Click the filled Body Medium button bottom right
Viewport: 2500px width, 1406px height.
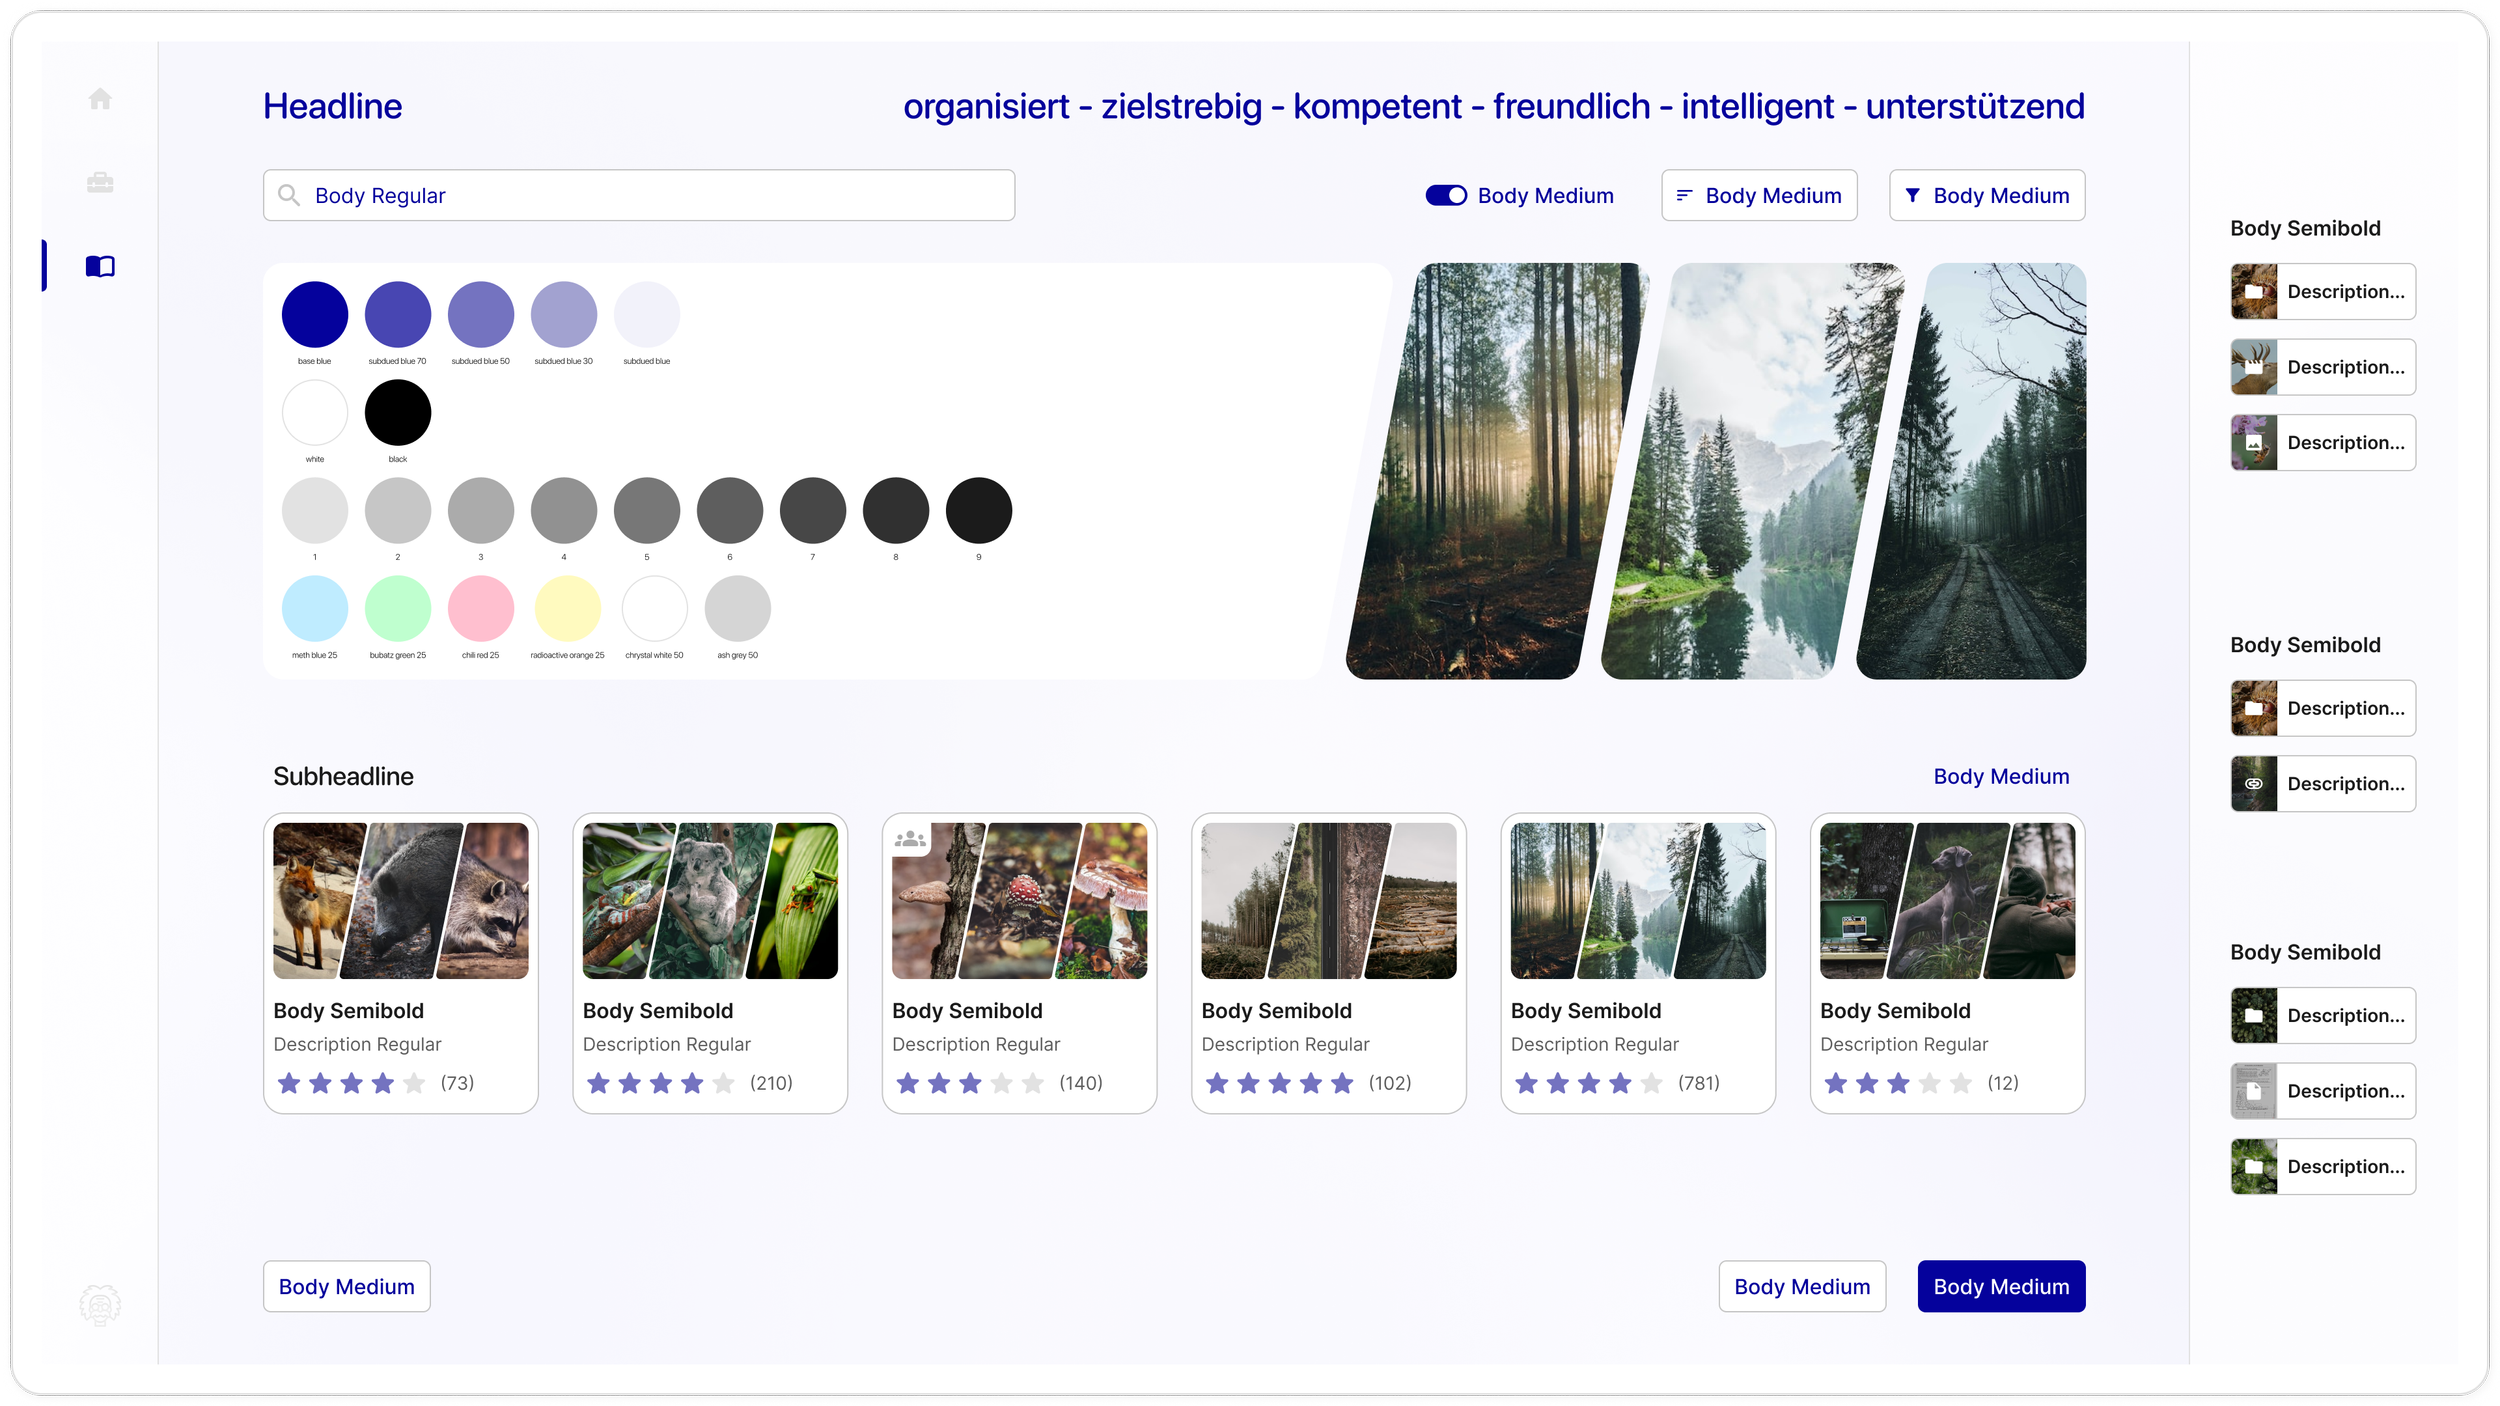(x=2000, y=1286)
